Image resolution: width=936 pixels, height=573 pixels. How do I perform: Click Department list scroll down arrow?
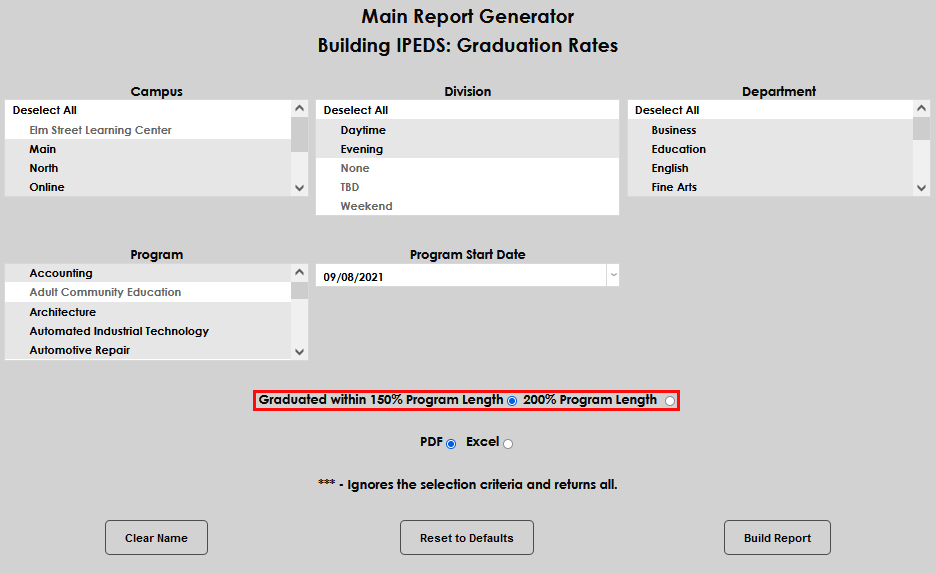coord(921,187)
